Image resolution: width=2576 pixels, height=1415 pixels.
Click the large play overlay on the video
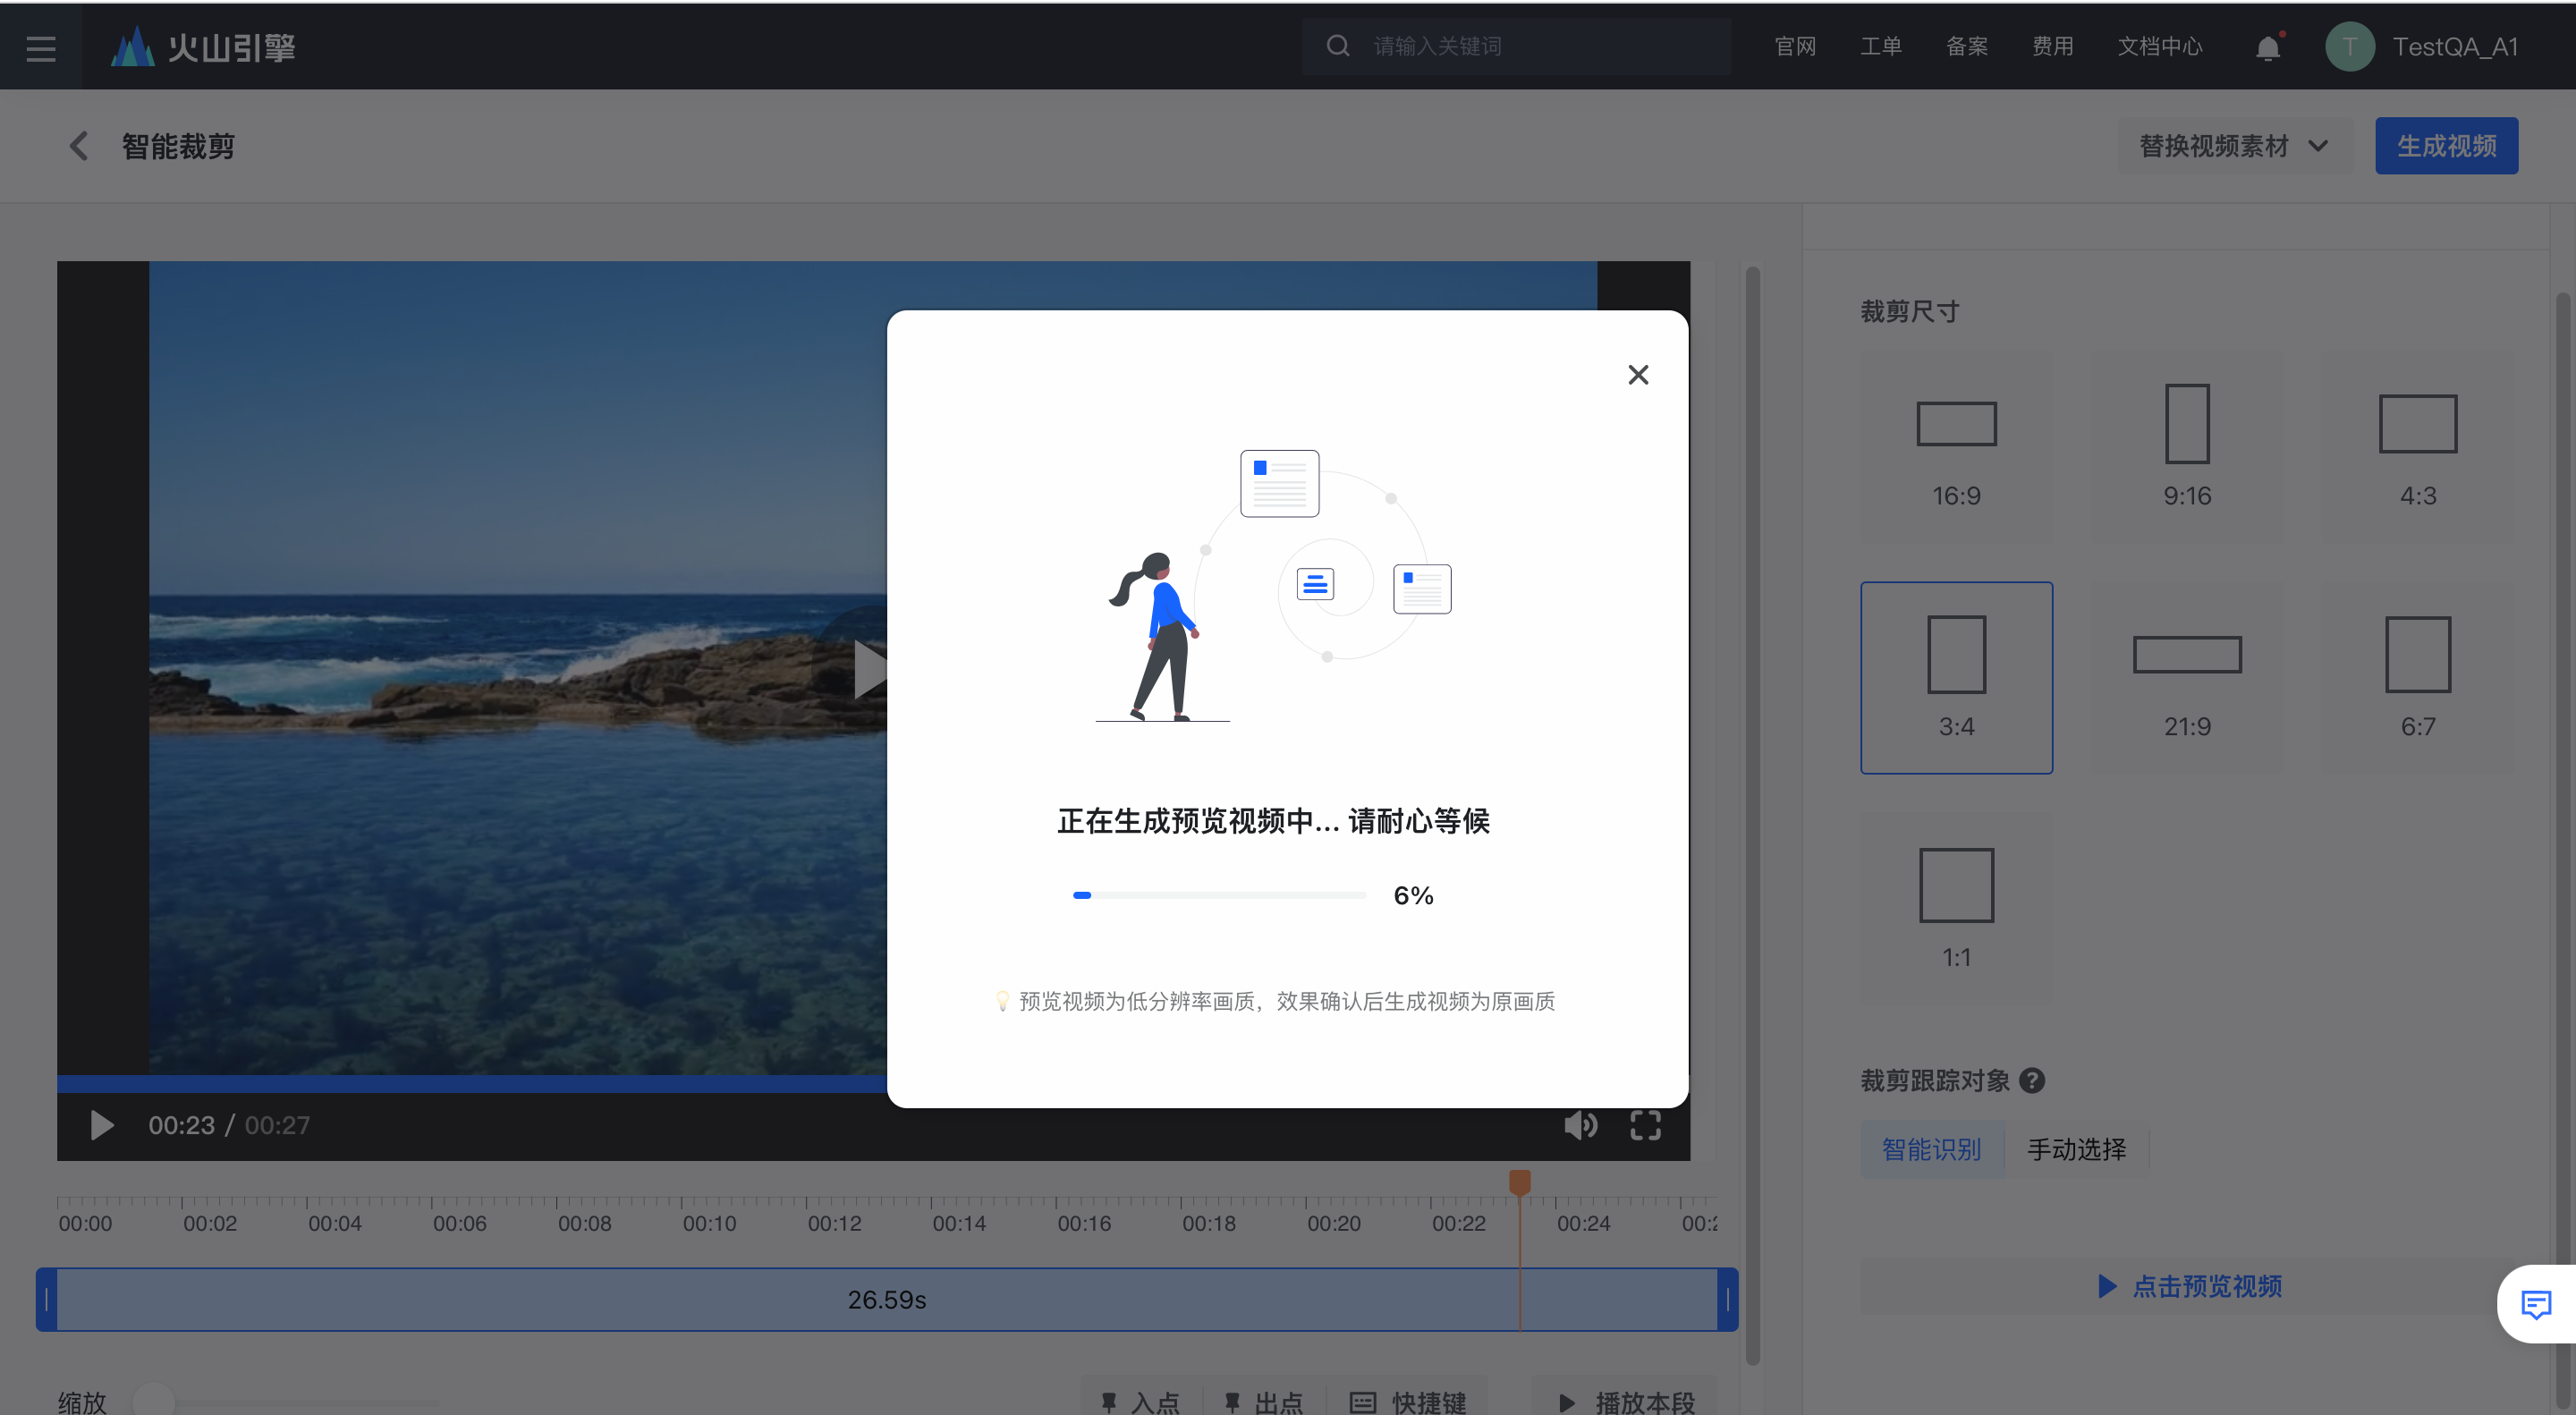[x=870, y=669]
